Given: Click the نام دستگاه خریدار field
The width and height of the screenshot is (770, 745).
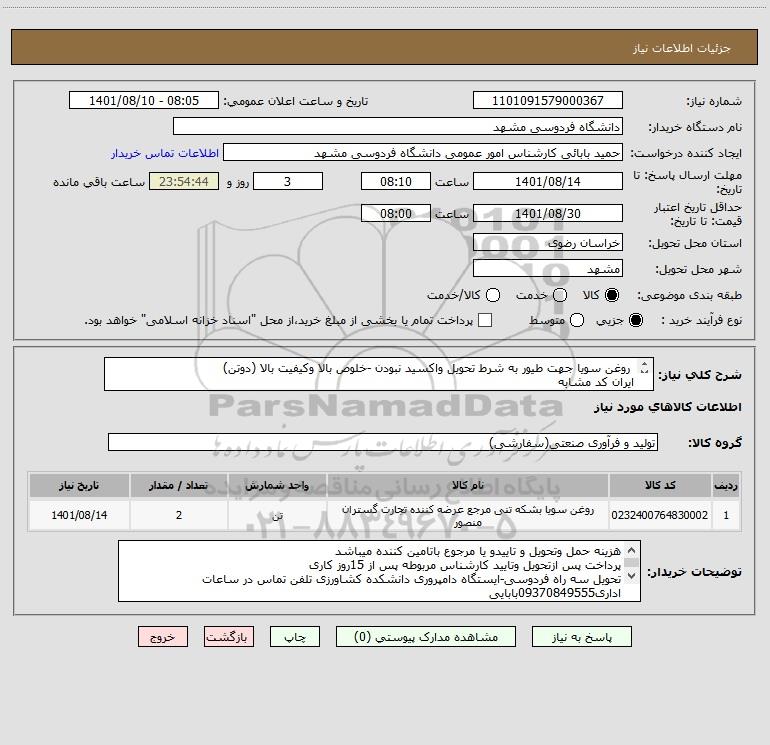Looking at the screenshot, I should coord(398,126).
